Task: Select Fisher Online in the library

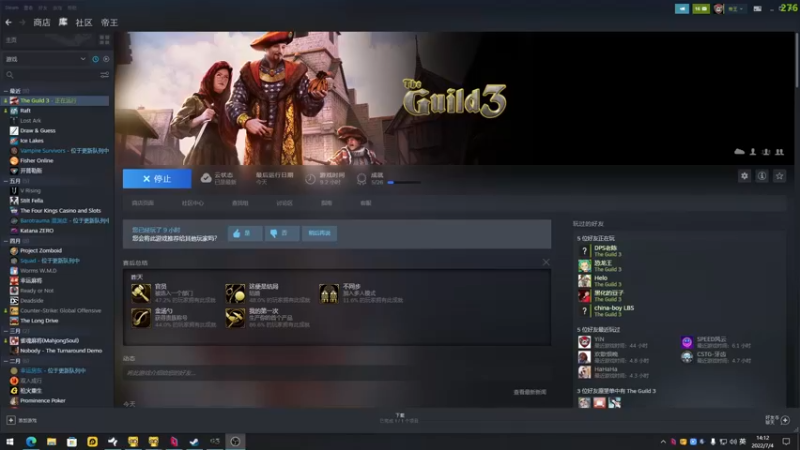Action: (x=37, y=161)
